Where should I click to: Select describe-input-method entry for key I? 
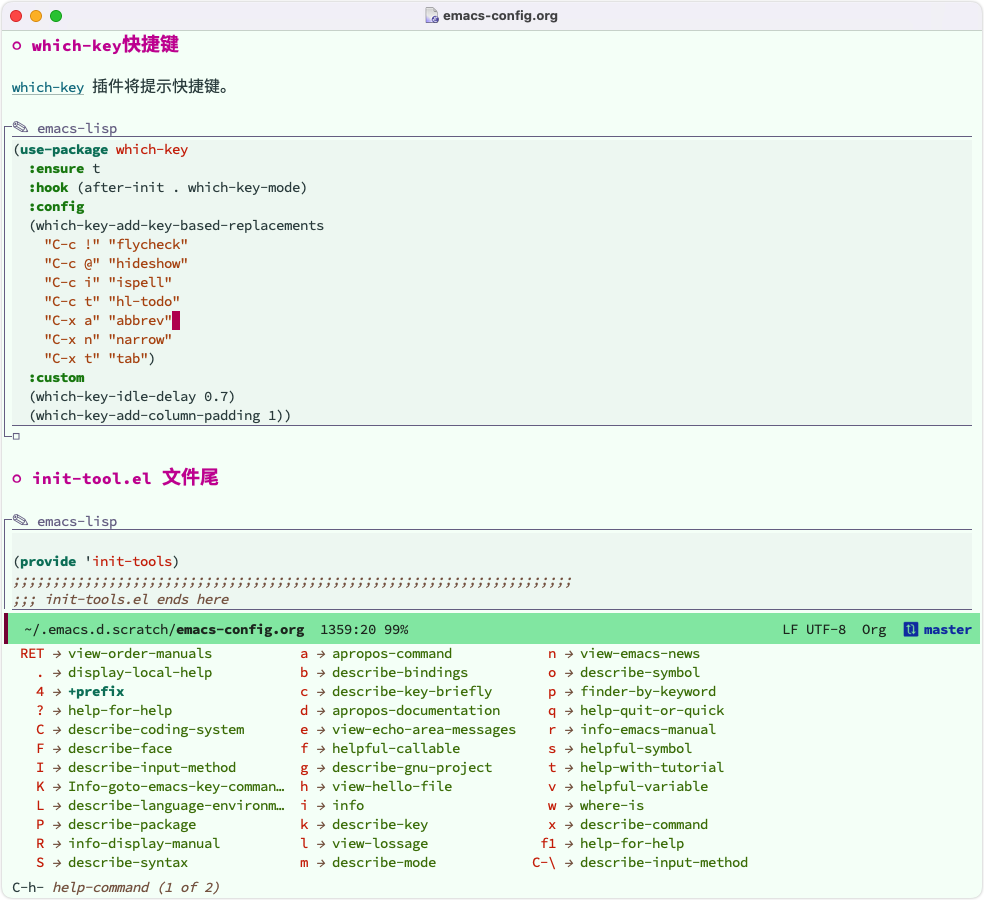[x=152, y=767]
